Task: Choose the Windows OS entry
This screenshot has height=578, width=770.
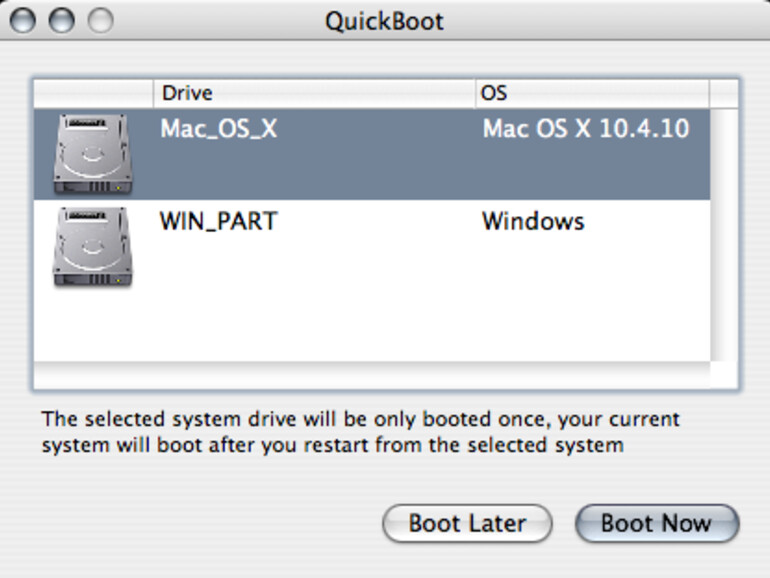Action: click(x=532, y=221)
